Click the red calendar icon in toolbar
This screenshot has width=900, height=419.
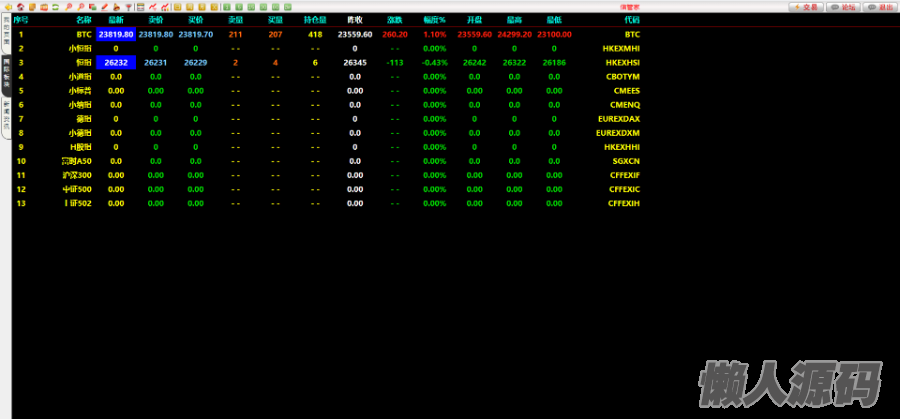coord(44,7)
